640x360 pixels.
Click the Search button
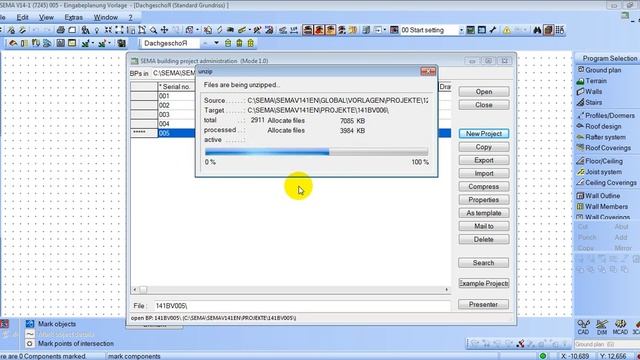(484, 263)
